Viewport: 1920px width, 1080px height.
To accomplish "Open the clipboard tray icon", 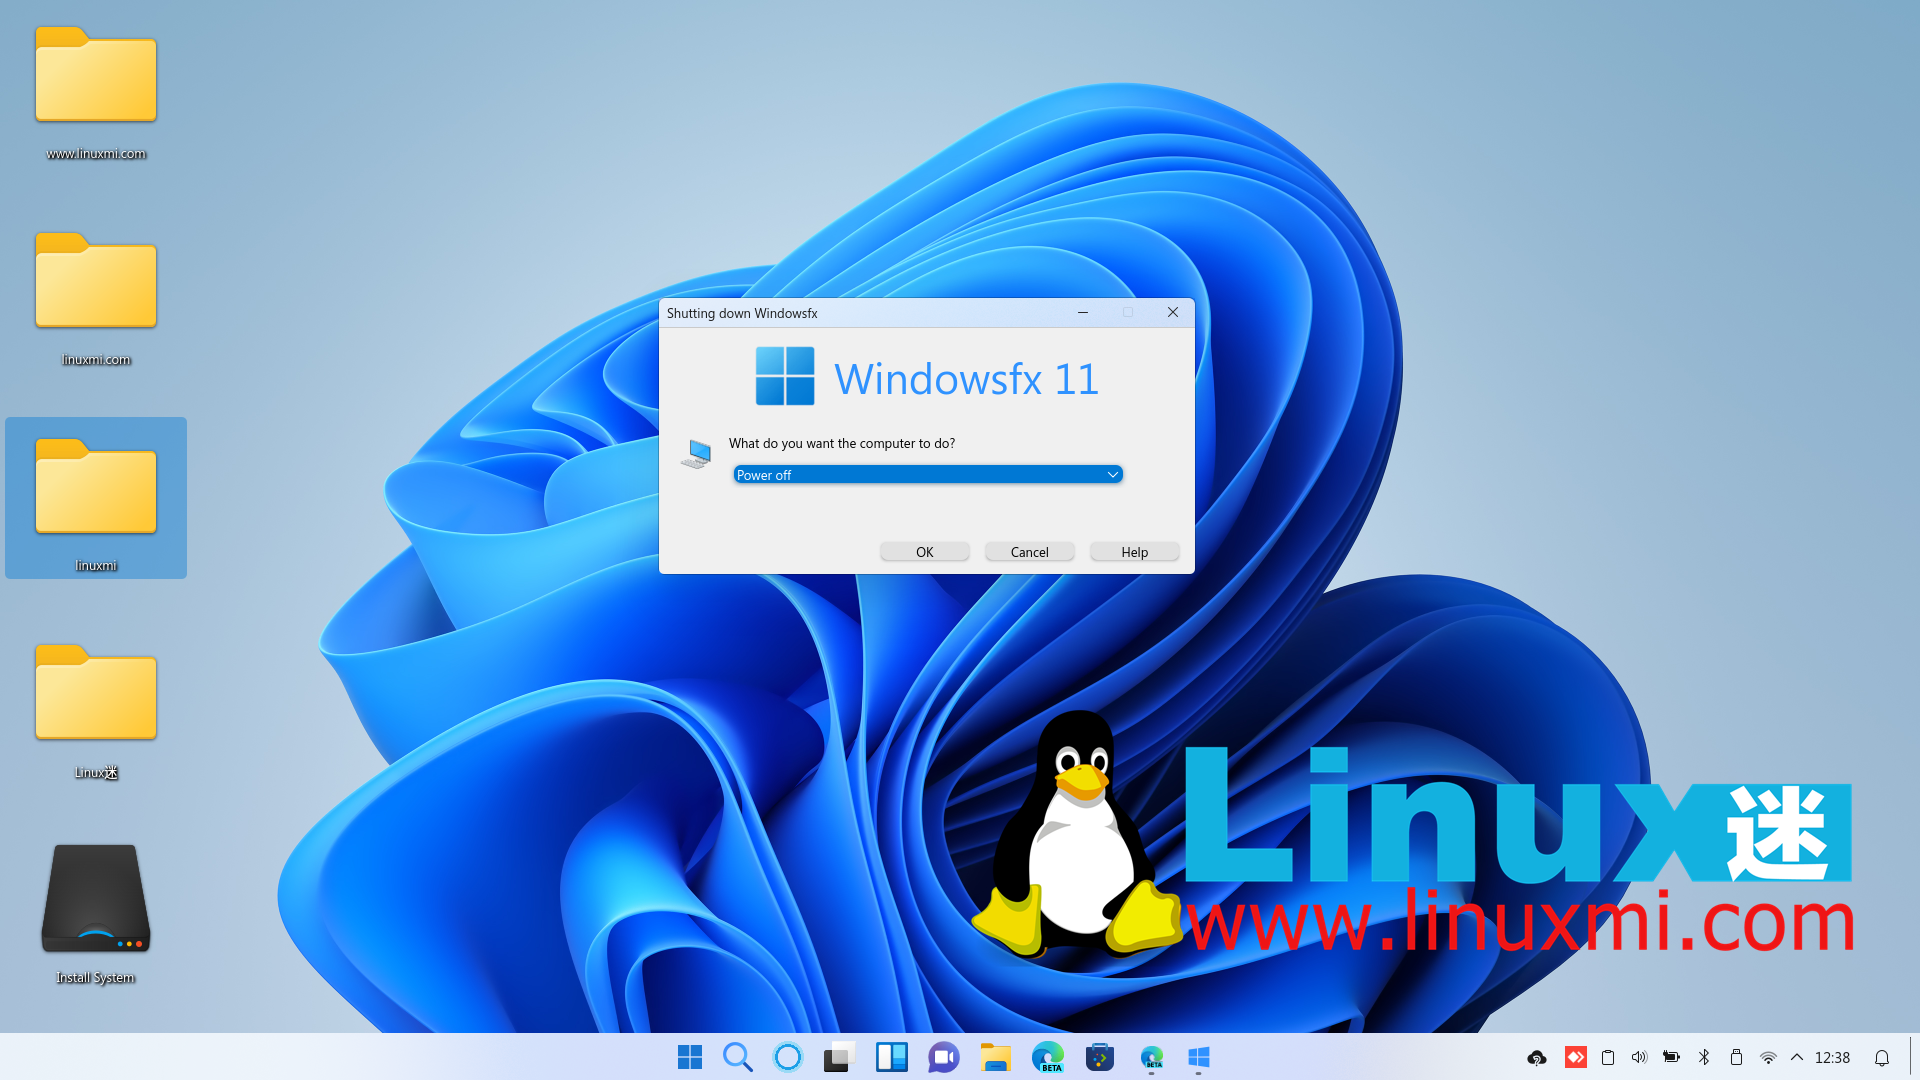I will (x=1608, y=1057).
